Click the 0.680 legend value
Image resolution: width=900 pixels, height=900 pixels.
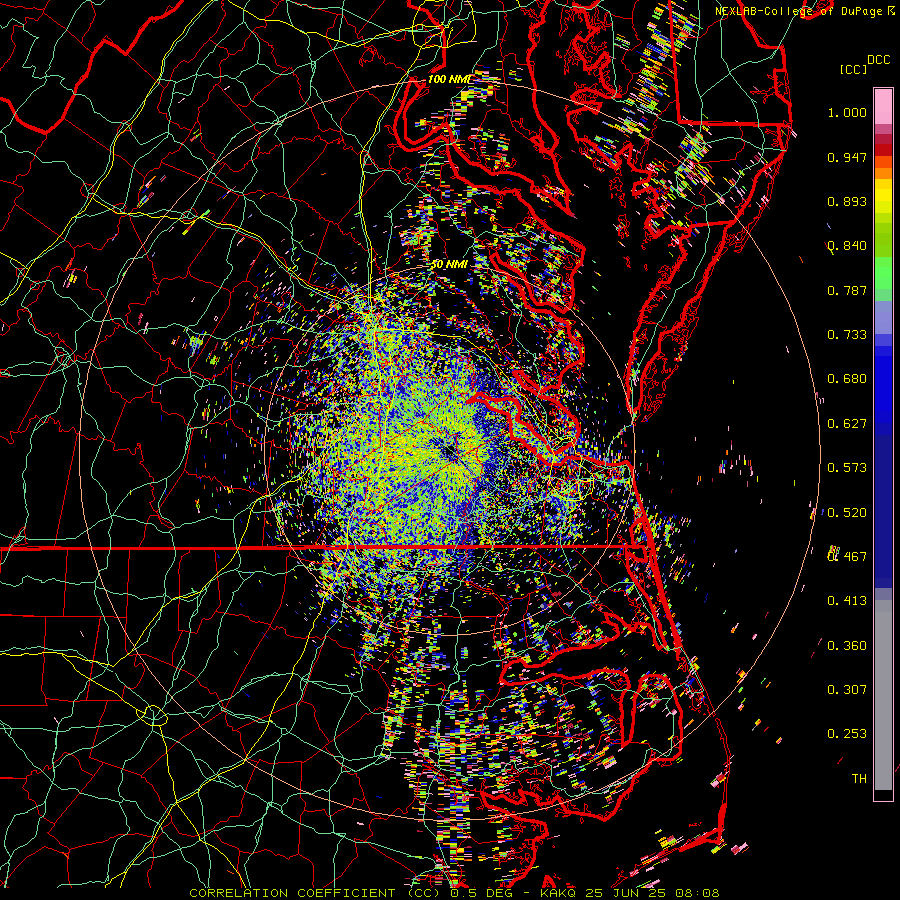click(x=847, y=379)
